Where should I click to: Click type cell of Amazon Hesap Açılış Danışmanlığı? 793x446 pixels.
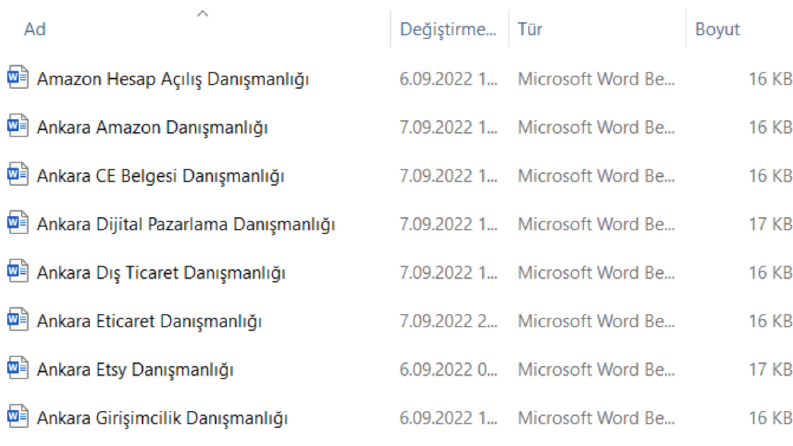[x=596, y=79]
